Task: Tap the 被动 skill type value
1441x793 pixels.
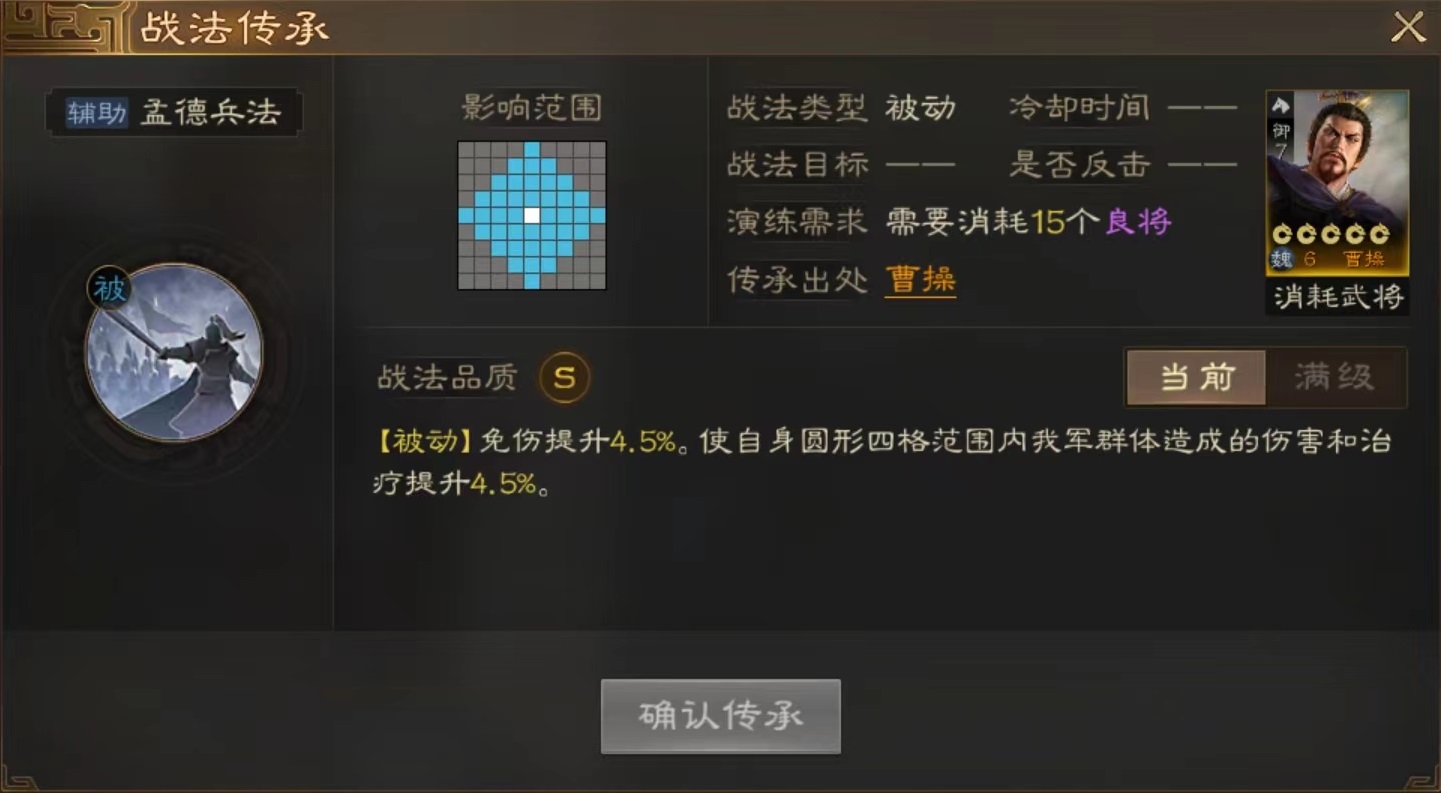Action: coord(920,108)
